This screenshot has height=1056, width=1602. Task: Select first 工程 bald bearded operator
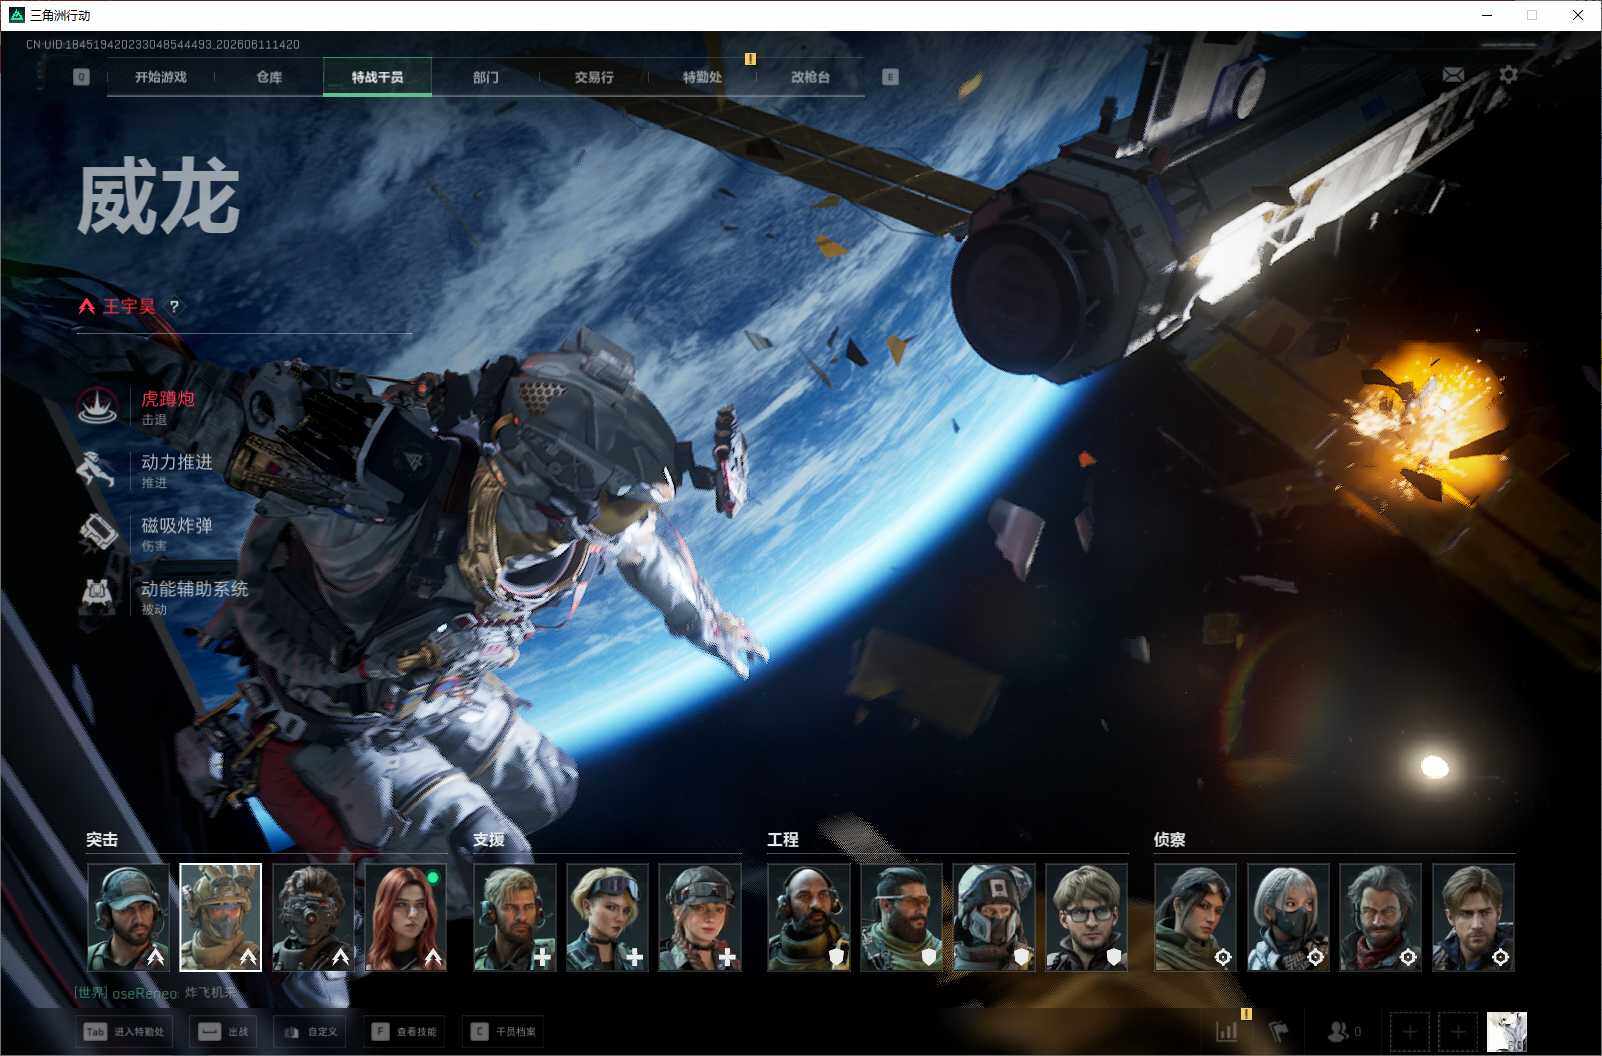[x=808, y=918]
